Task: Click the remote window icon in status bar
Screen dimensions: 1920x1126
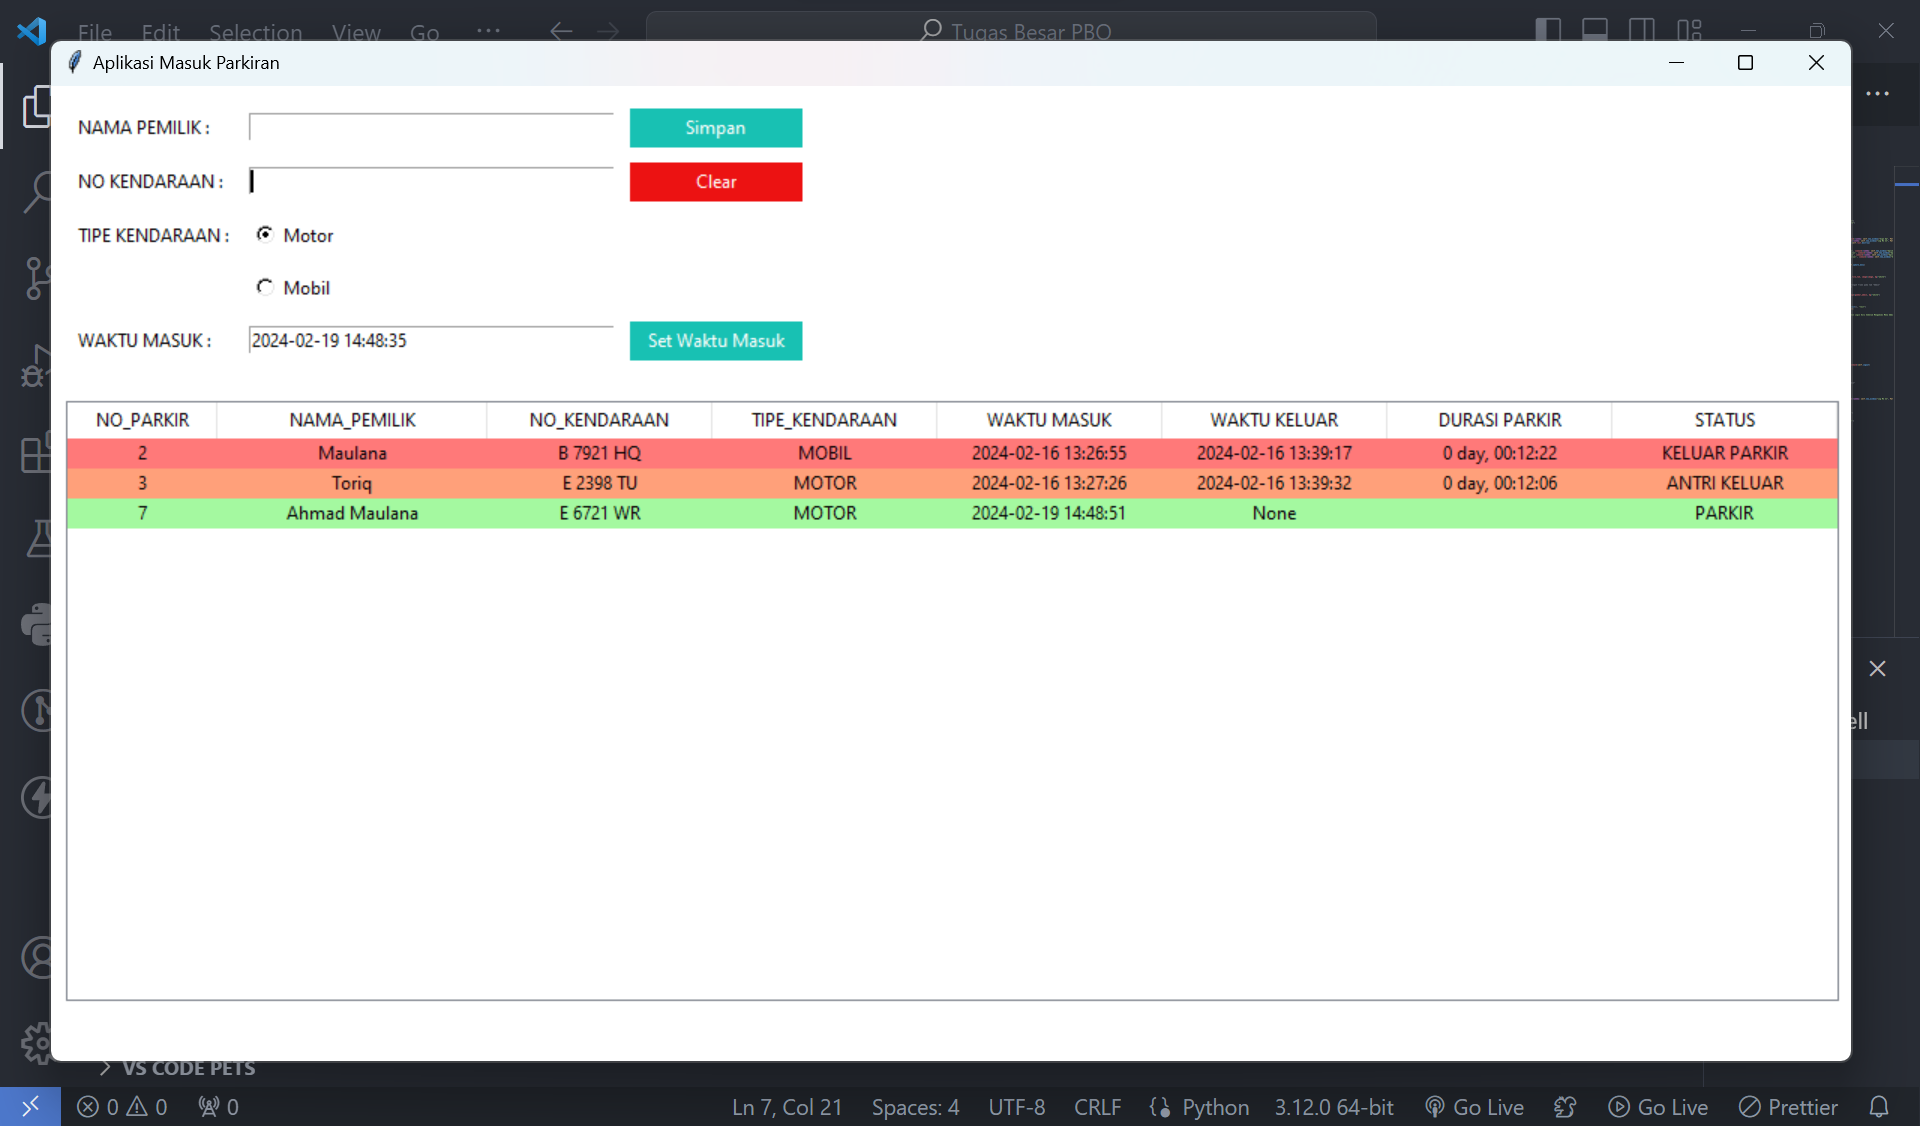Action: click(x=30, y=1107)
